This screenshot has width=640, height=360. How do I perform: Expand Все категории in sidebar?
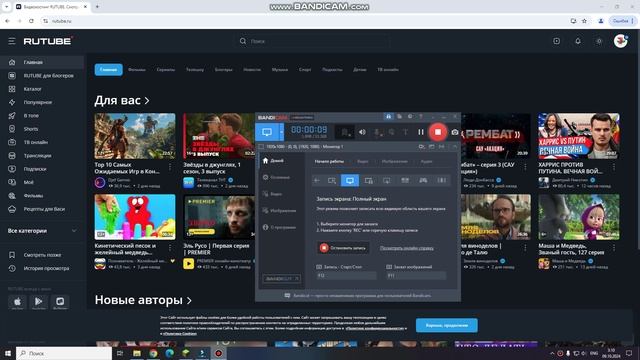click(x=42, y=231)
